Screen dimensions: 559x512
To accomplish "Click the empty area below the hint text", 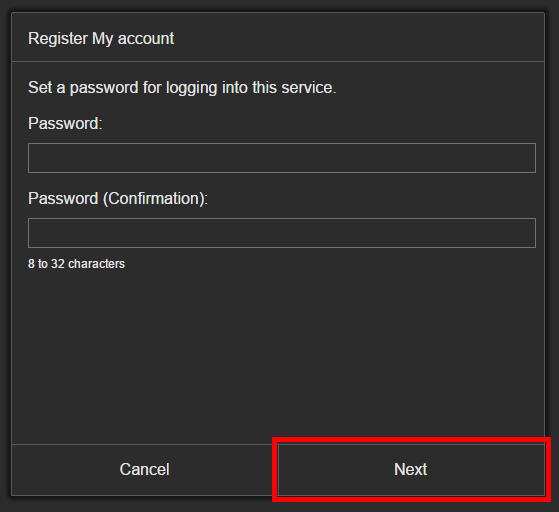I will tap(278, 357).
